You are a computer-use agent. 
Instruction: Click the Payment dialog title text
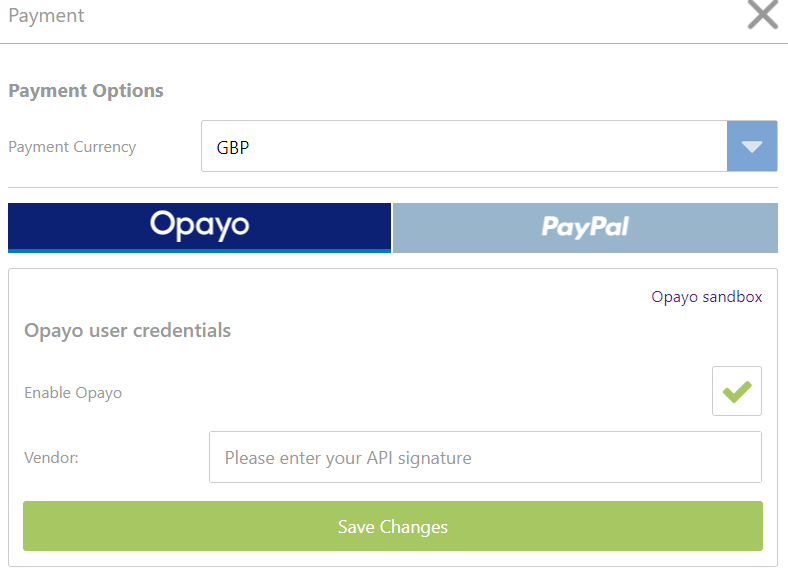click(x=46, y=16)
